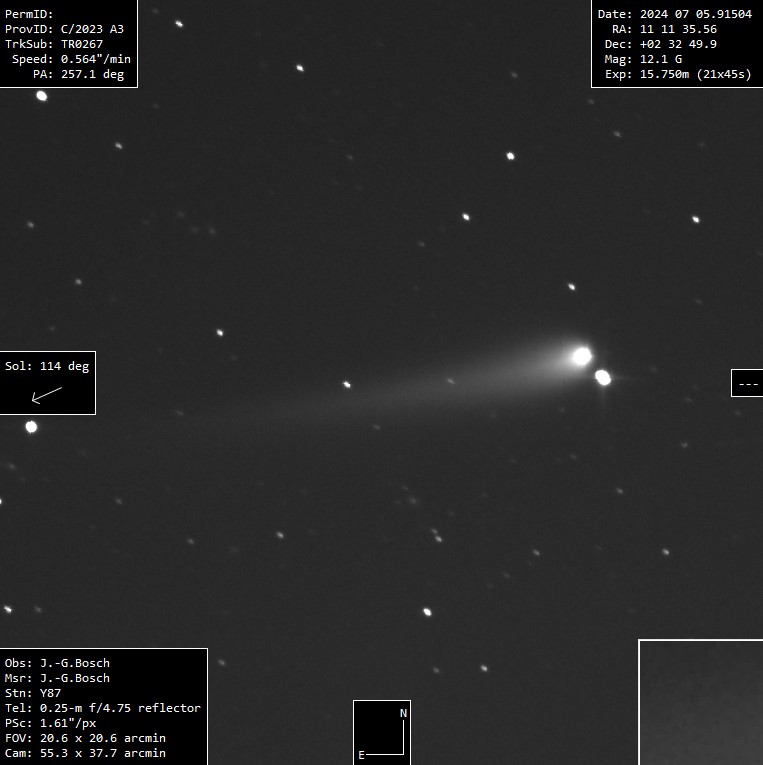Click the "TrkSub: TR0267" entry
Image resolution: width=763 pixels, height=765 pixels.
tap(54, 44)
